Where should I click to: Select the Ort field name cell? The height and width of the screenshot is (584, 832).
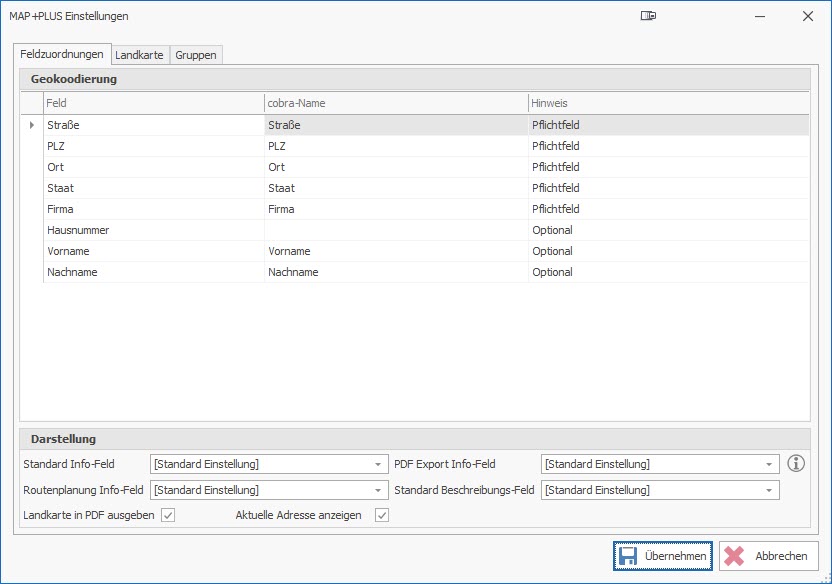pos(154,167)
